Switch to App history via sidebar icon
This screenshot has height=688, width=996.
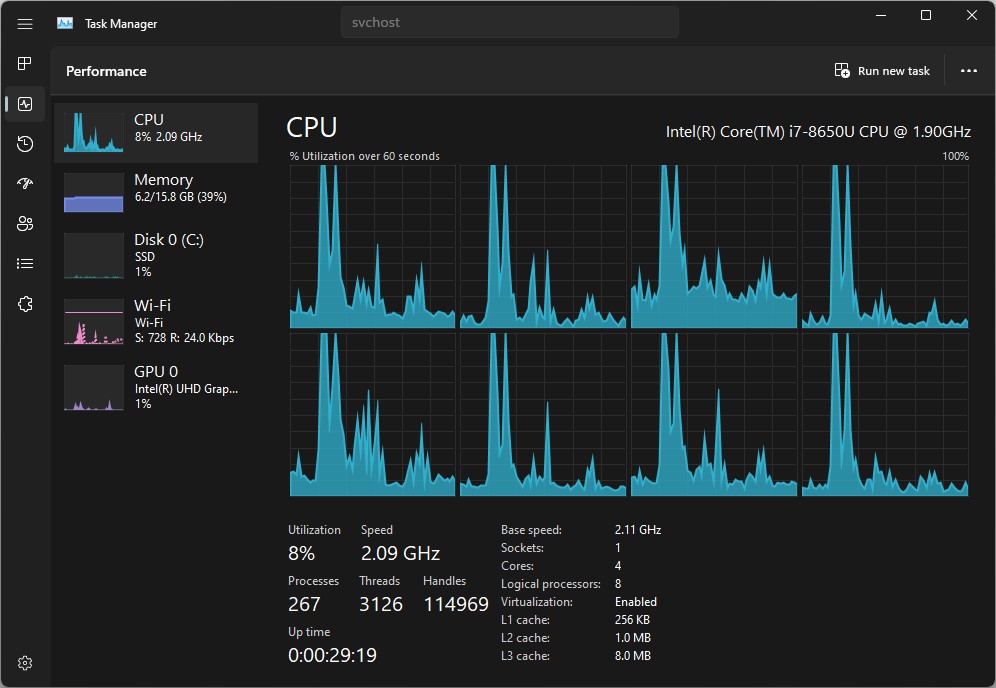25,143
